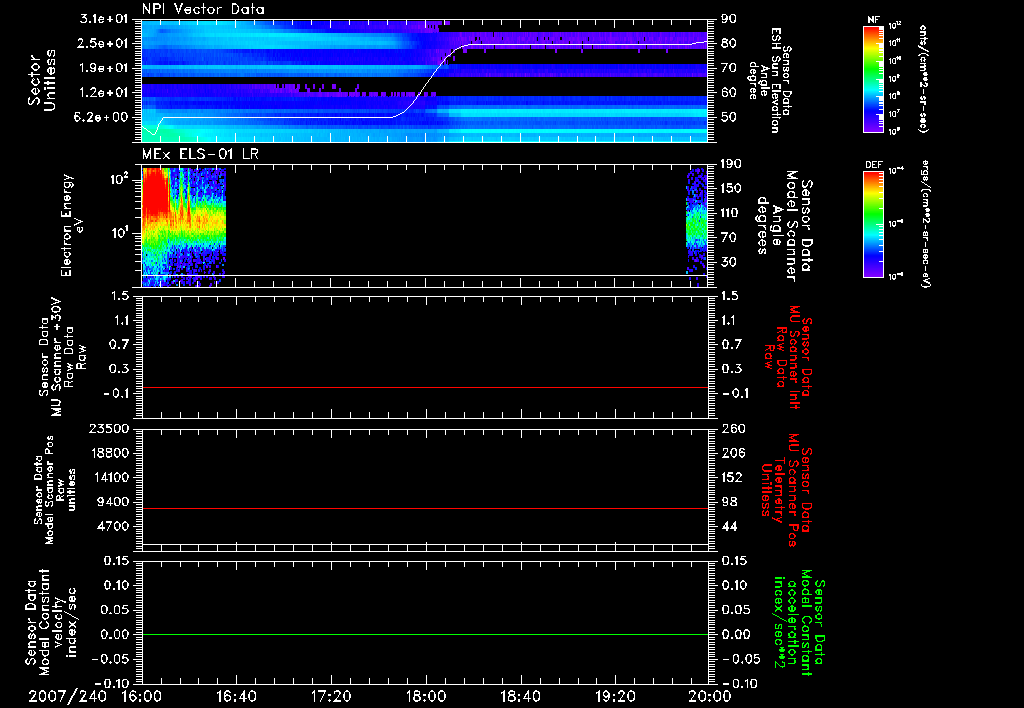This screenshot has width=1024, height=708.
Task: Click the '1.2e+01' sector axis tick
Action: pyautogui.click(x=103, y=93)
